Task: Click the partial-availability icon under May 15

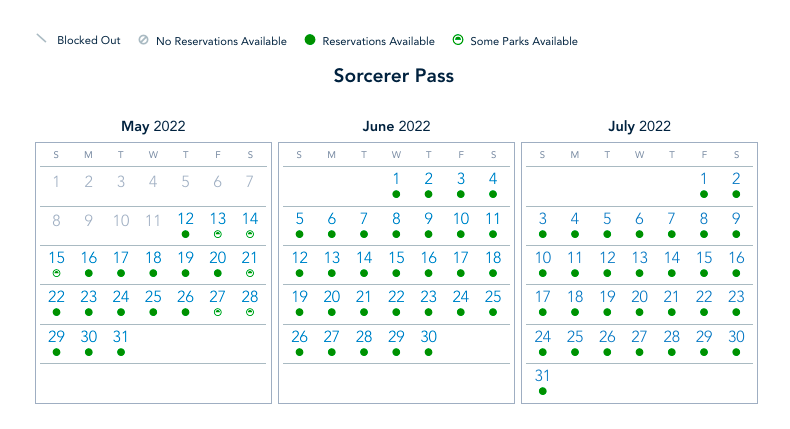Action: [57, 272]
